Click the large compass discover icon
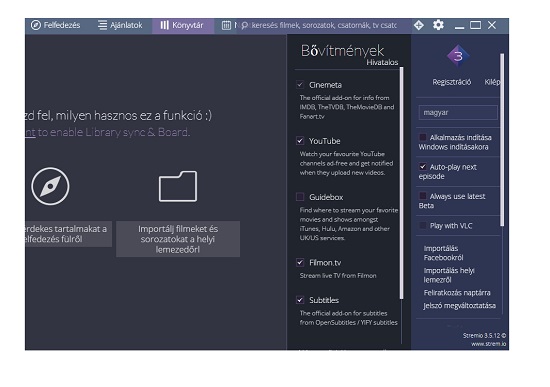 [x=50, y=186]
